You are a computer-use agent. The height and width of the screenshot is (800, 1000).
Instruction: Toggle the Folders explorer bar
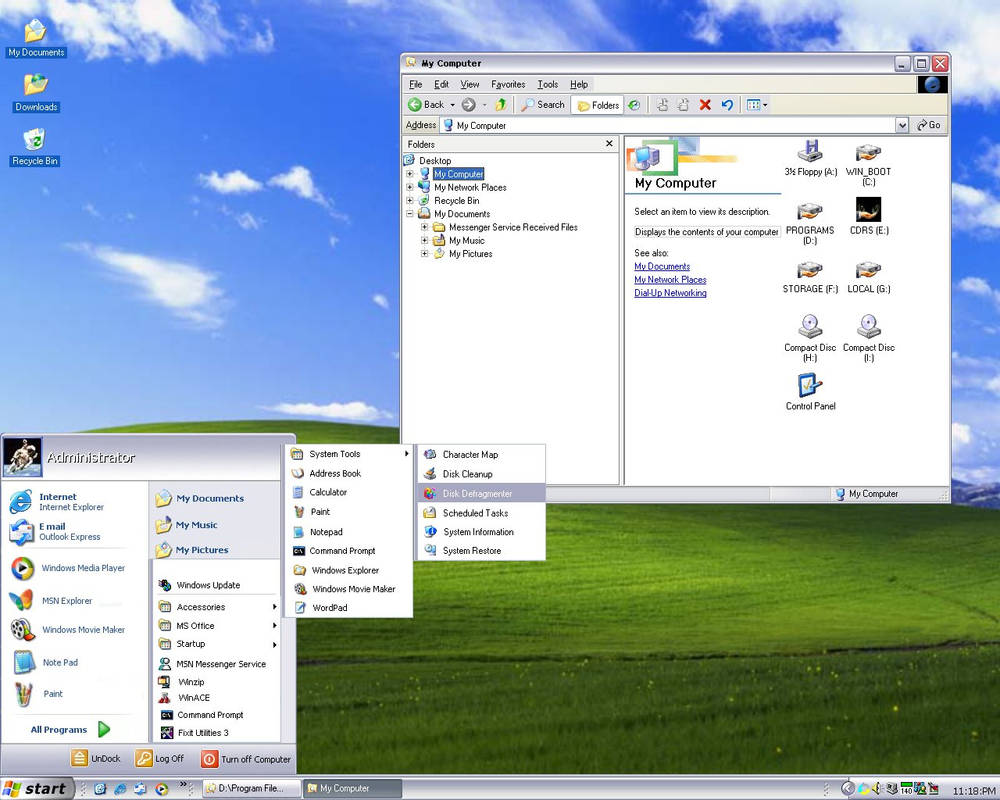(x=597, y=104)
